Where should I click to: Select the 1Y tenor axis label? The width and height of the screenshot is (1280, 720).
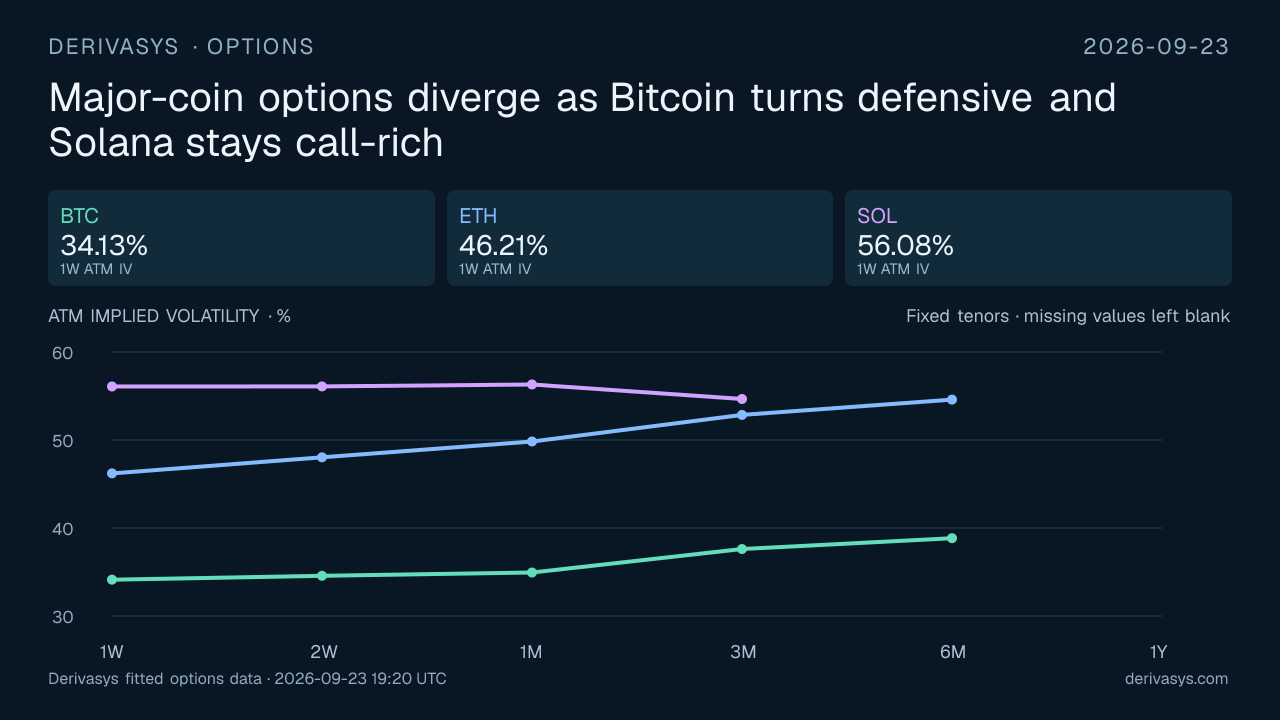click(1158, 652)
